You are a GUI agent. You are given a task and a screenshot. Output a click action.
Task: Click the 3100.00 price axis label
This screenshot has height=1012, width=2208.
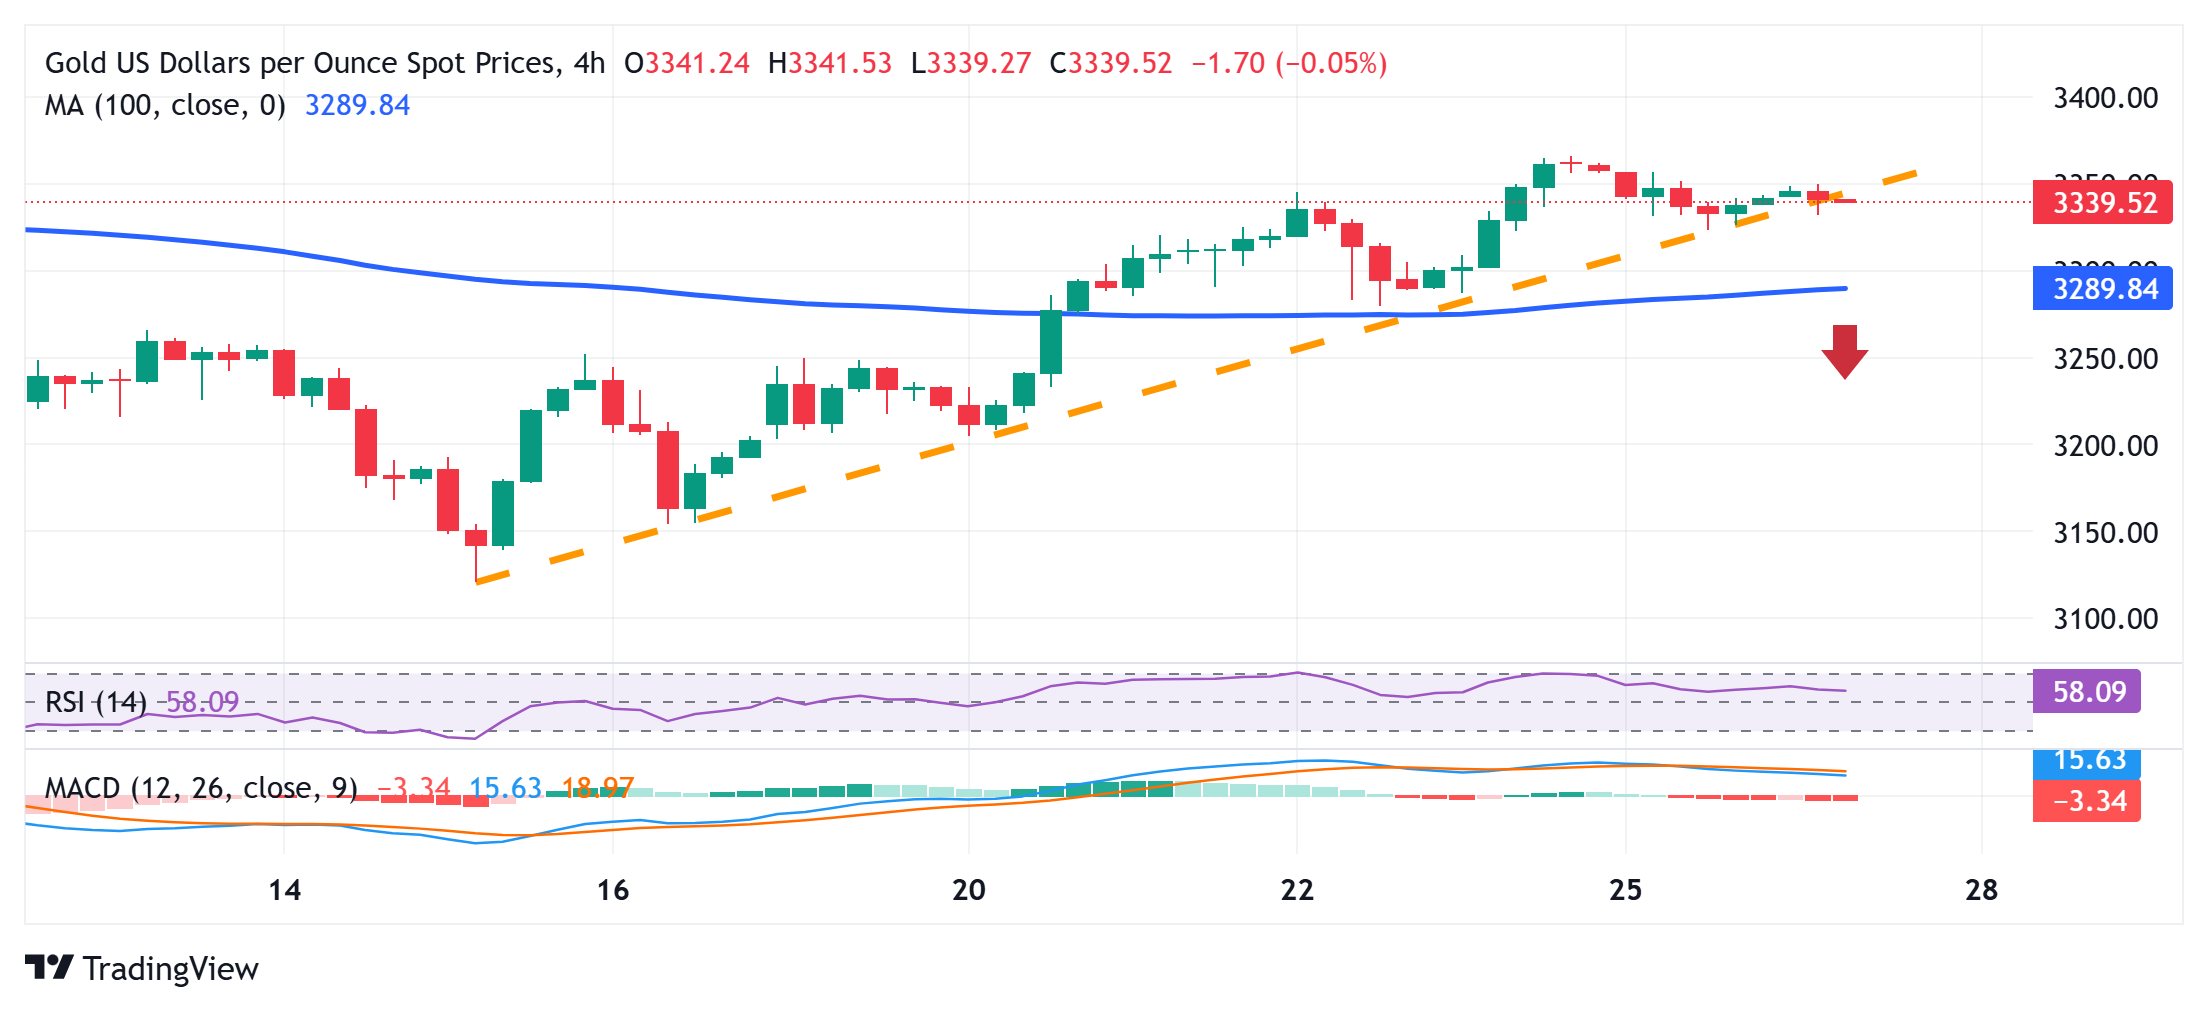[x=2105, y=619]
